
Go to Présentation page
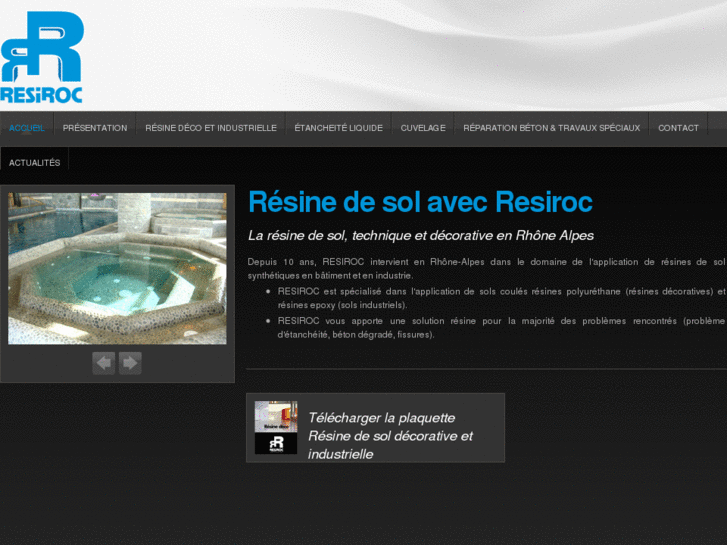click(95, 128)
